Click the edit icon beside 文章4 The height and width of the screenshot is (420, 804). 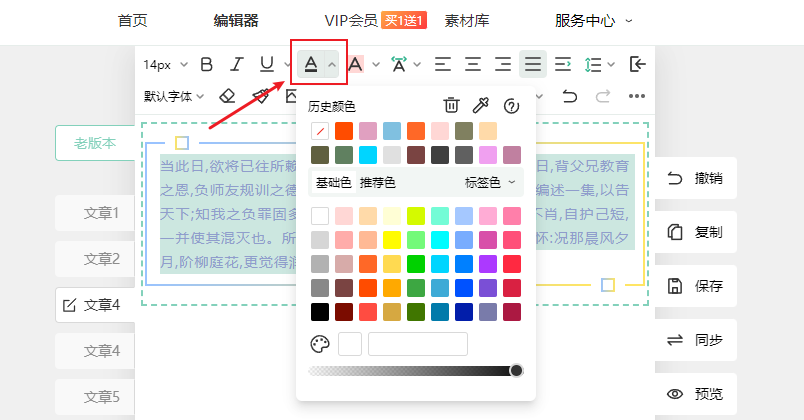coord(69,306)
